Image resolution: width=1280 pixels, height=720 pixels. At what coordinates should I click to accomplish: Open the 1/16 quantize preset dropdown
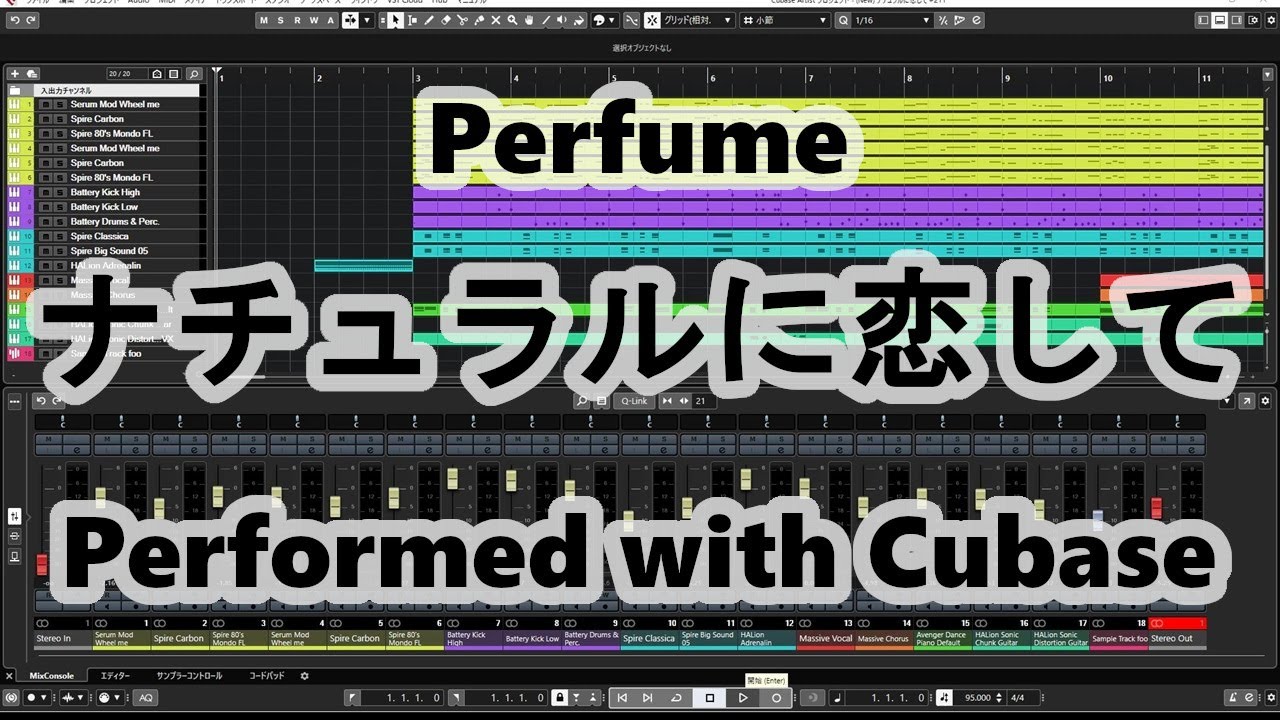891,20
